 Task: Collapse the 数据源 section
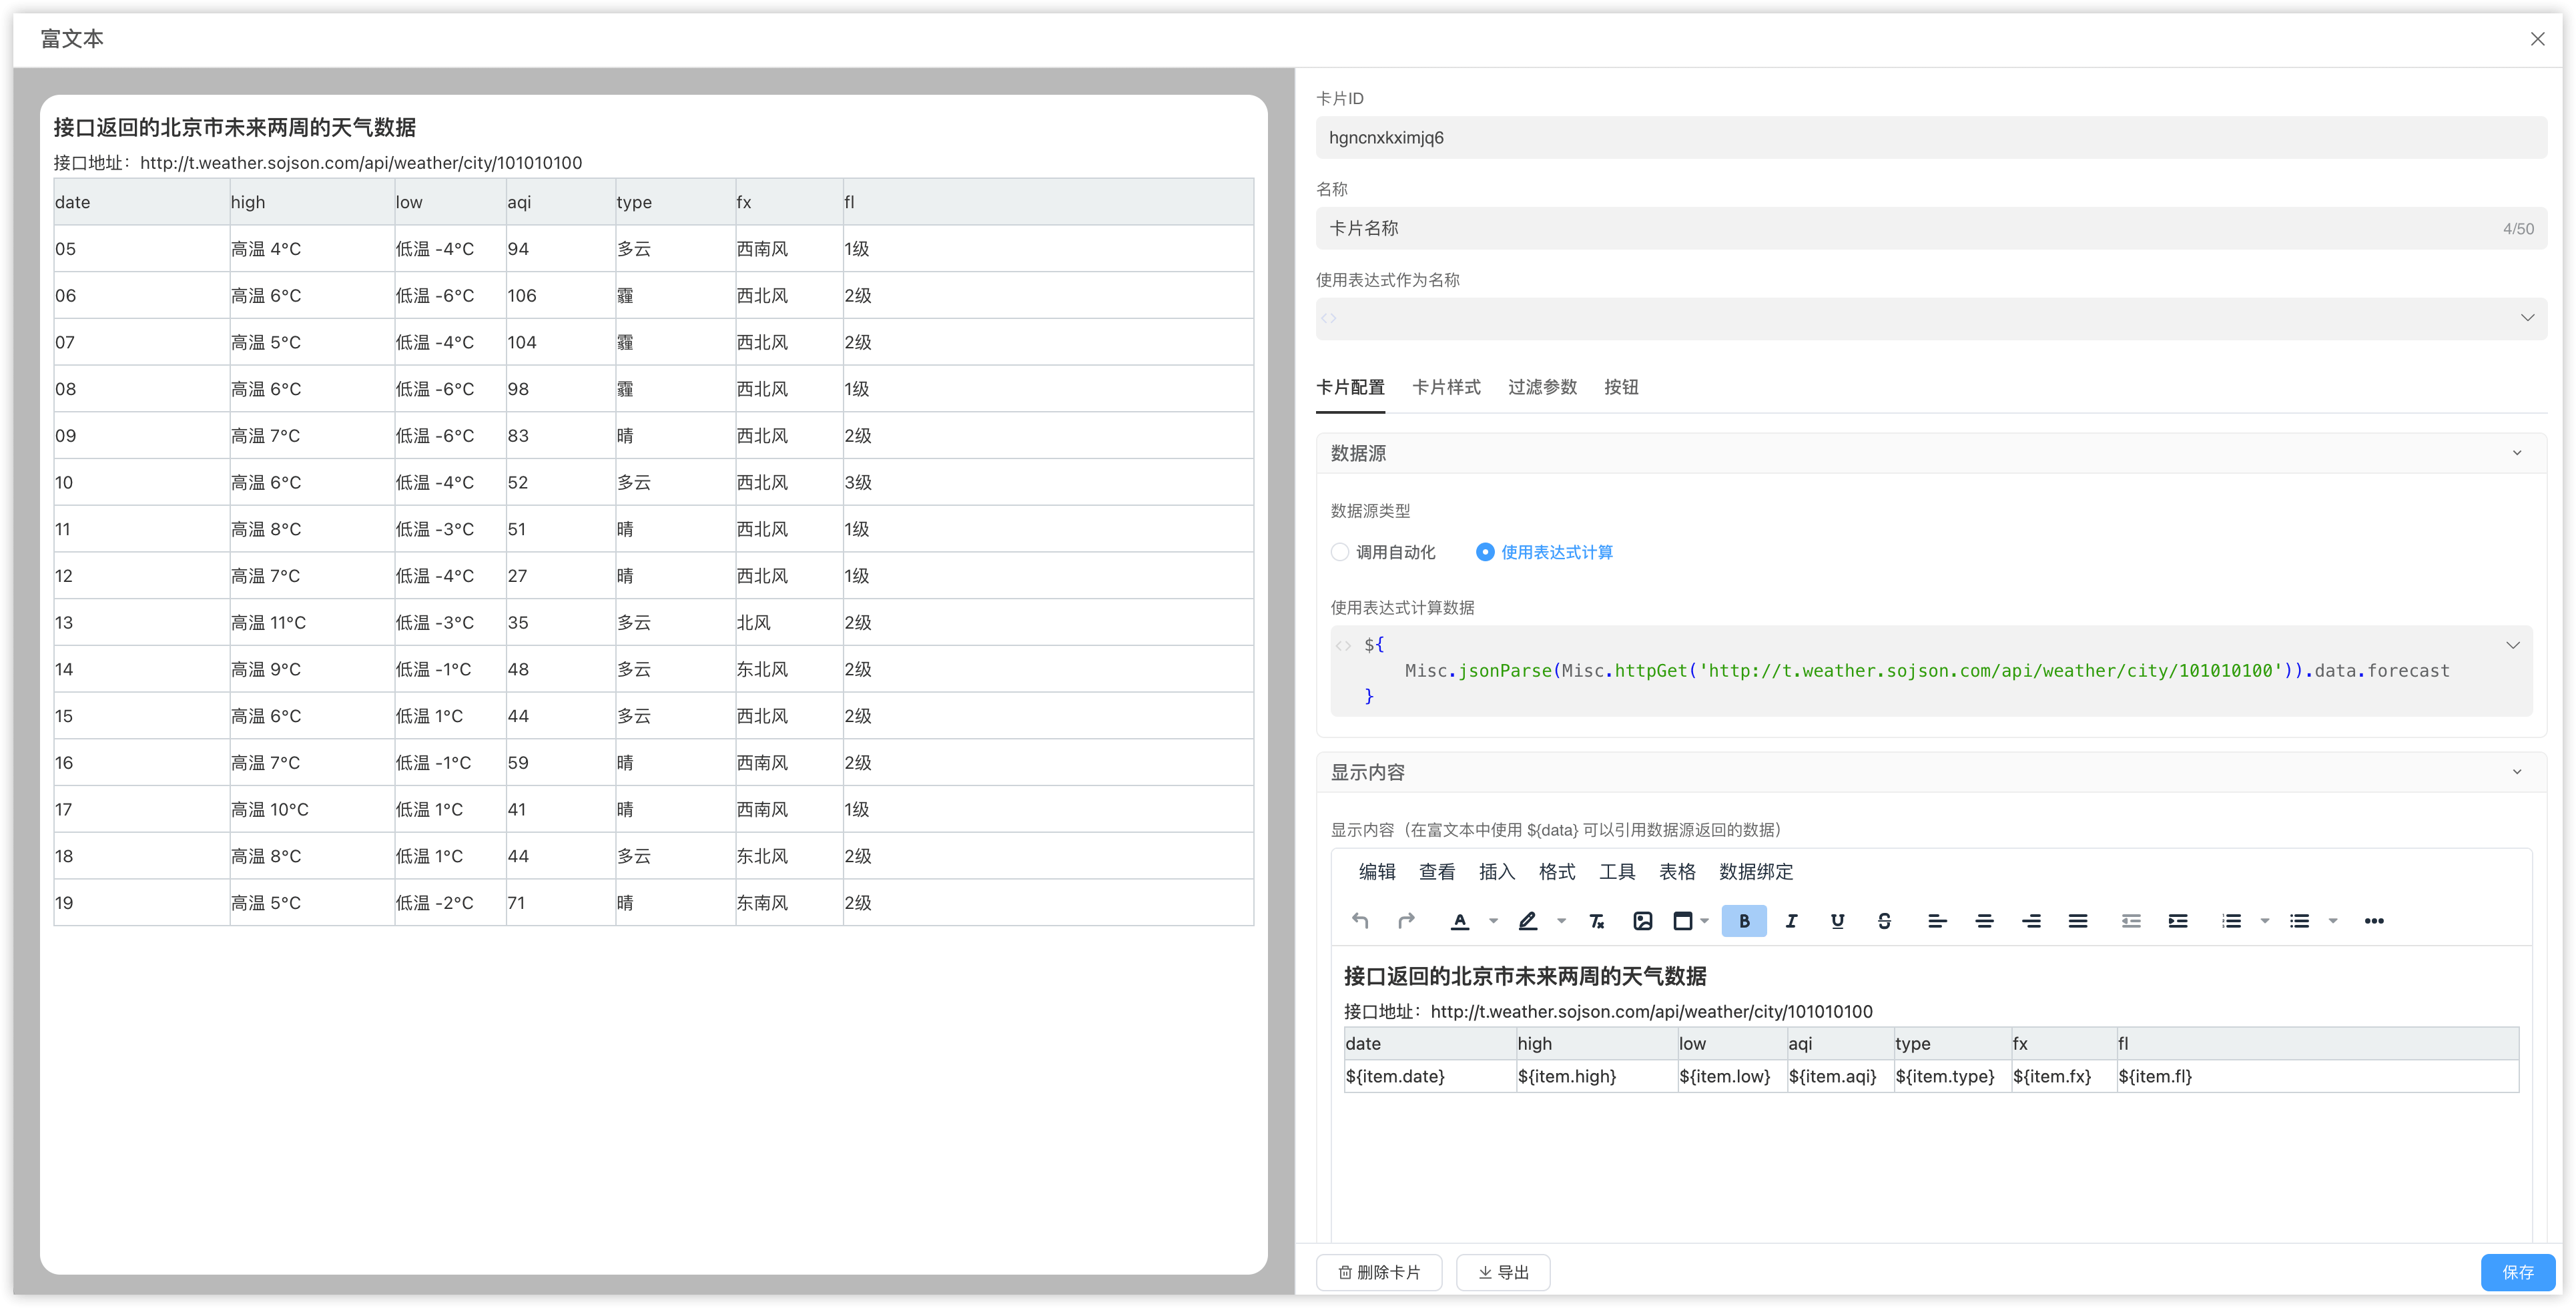pyautogui.click(x=2516, y=453)
